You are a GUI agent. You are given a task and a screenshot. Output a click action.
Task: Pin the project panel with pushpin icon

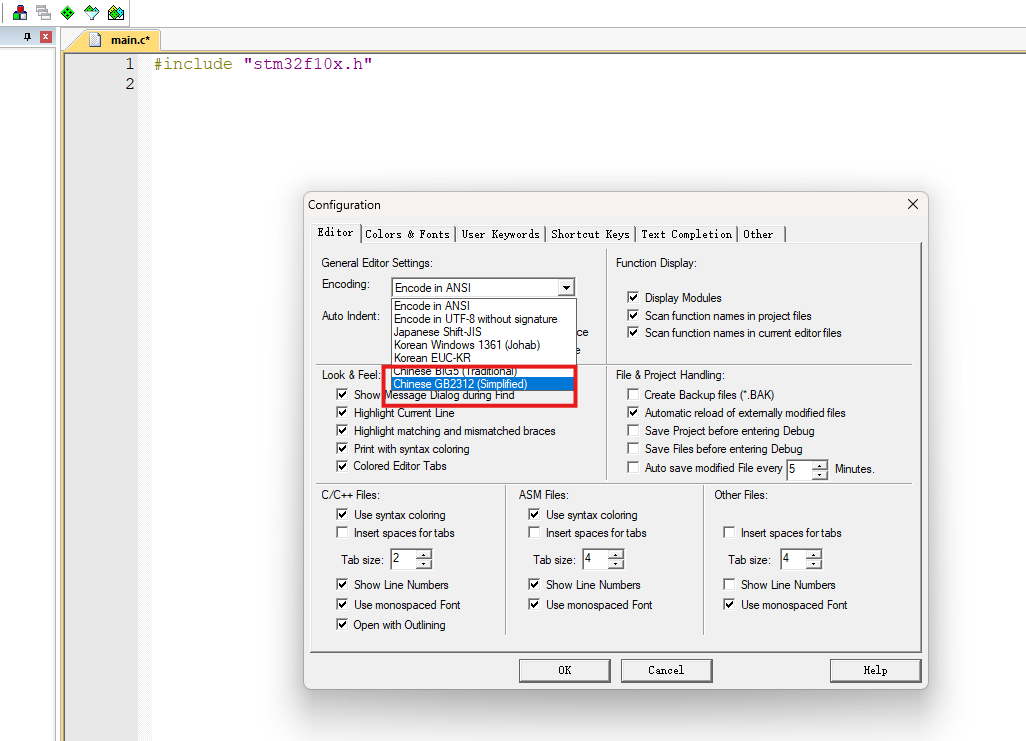[x=28, y=37]
